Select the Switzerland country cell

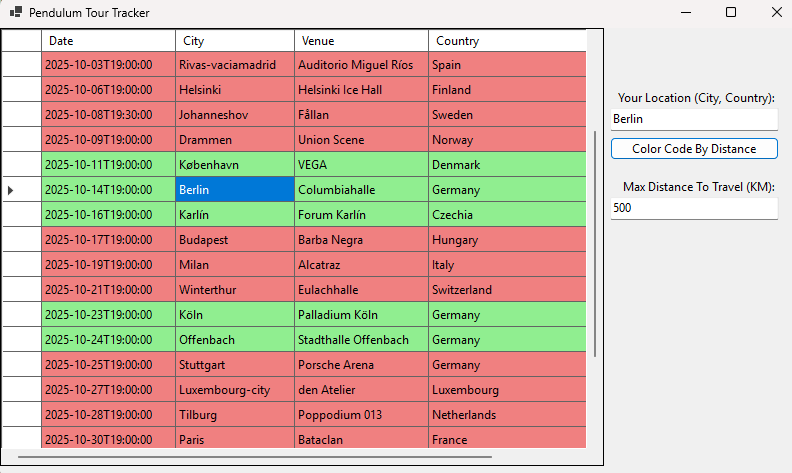507,290
